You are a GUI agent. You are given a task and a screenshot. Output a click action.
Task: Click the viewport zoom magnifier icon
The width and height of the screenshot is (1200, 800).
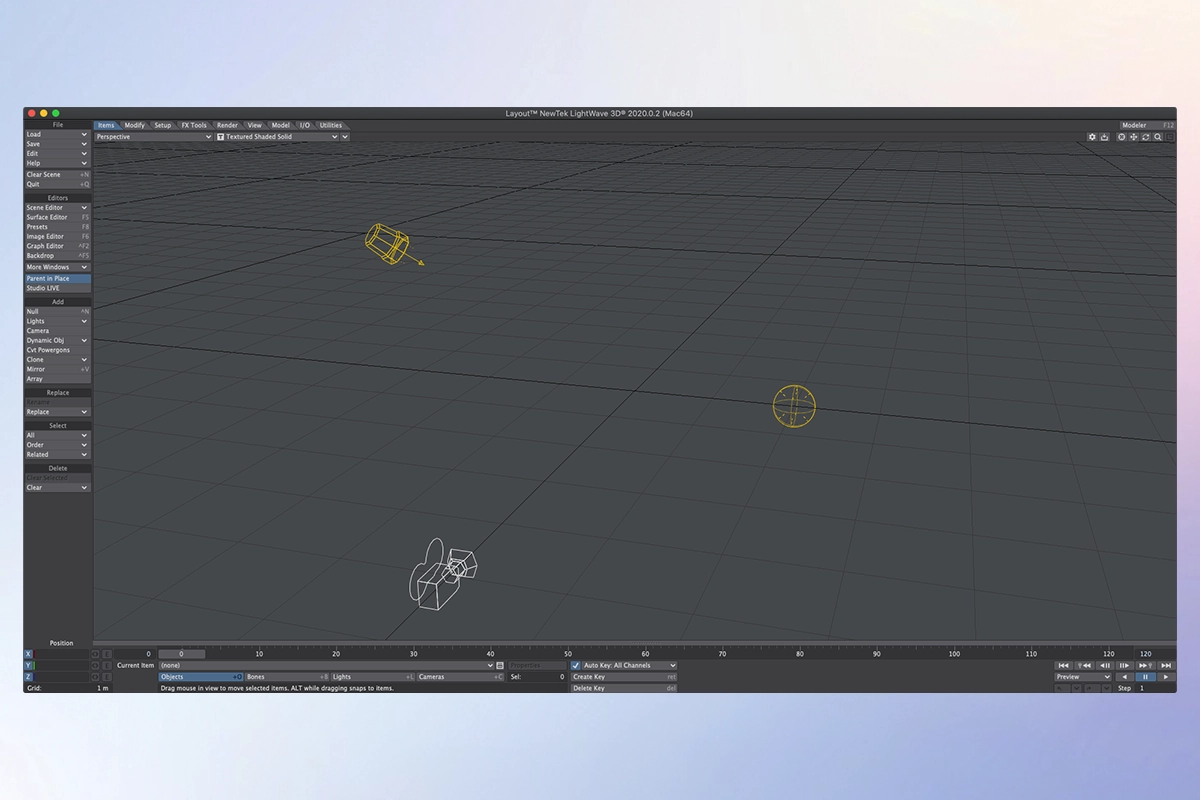click(x=1158, y=137)
